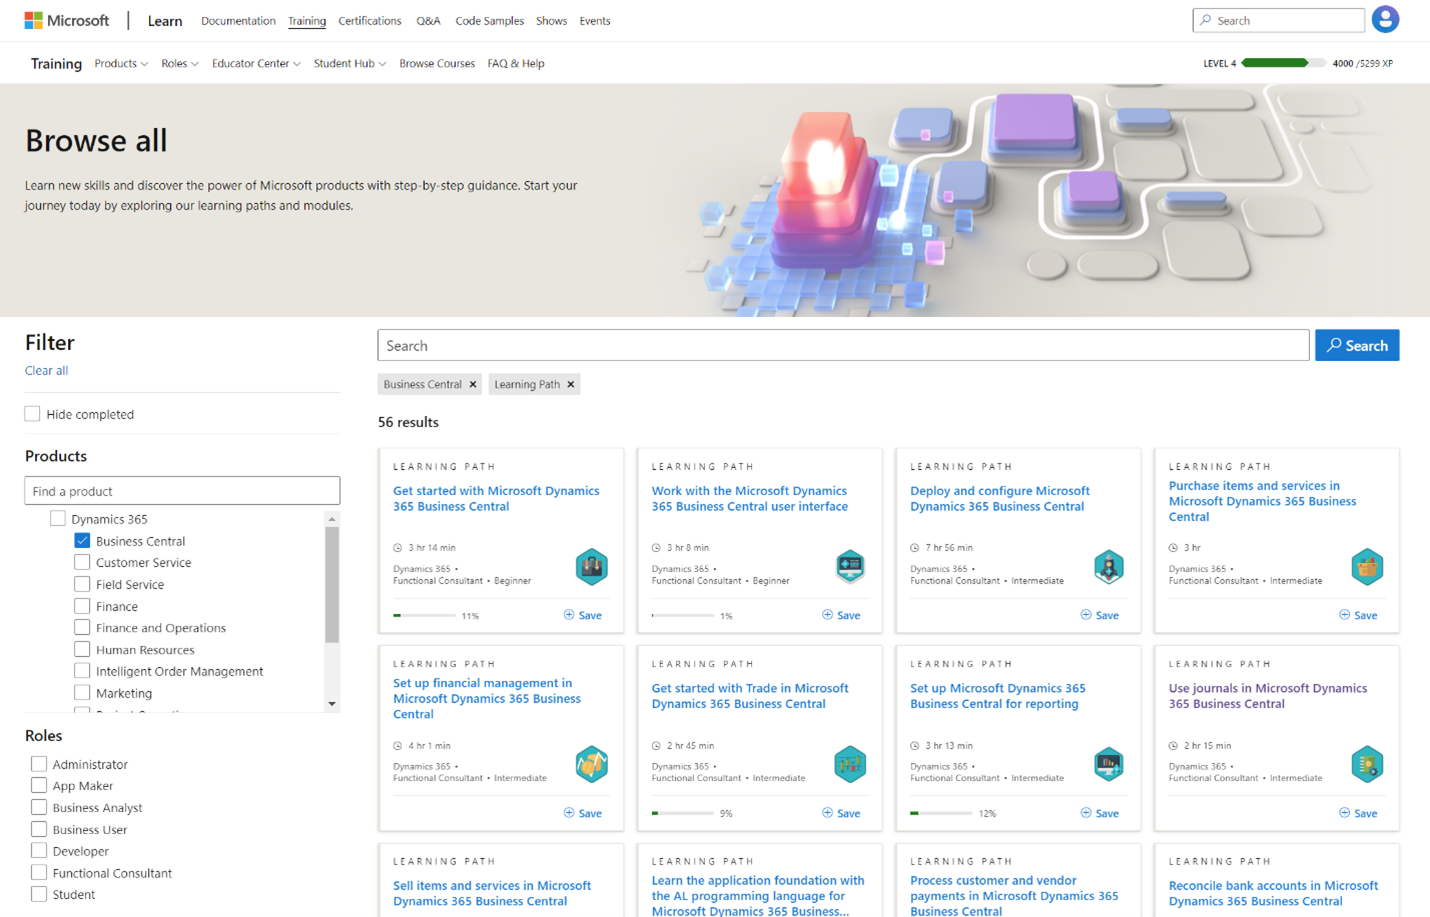Open the user profile avatar

[1385, 19]
